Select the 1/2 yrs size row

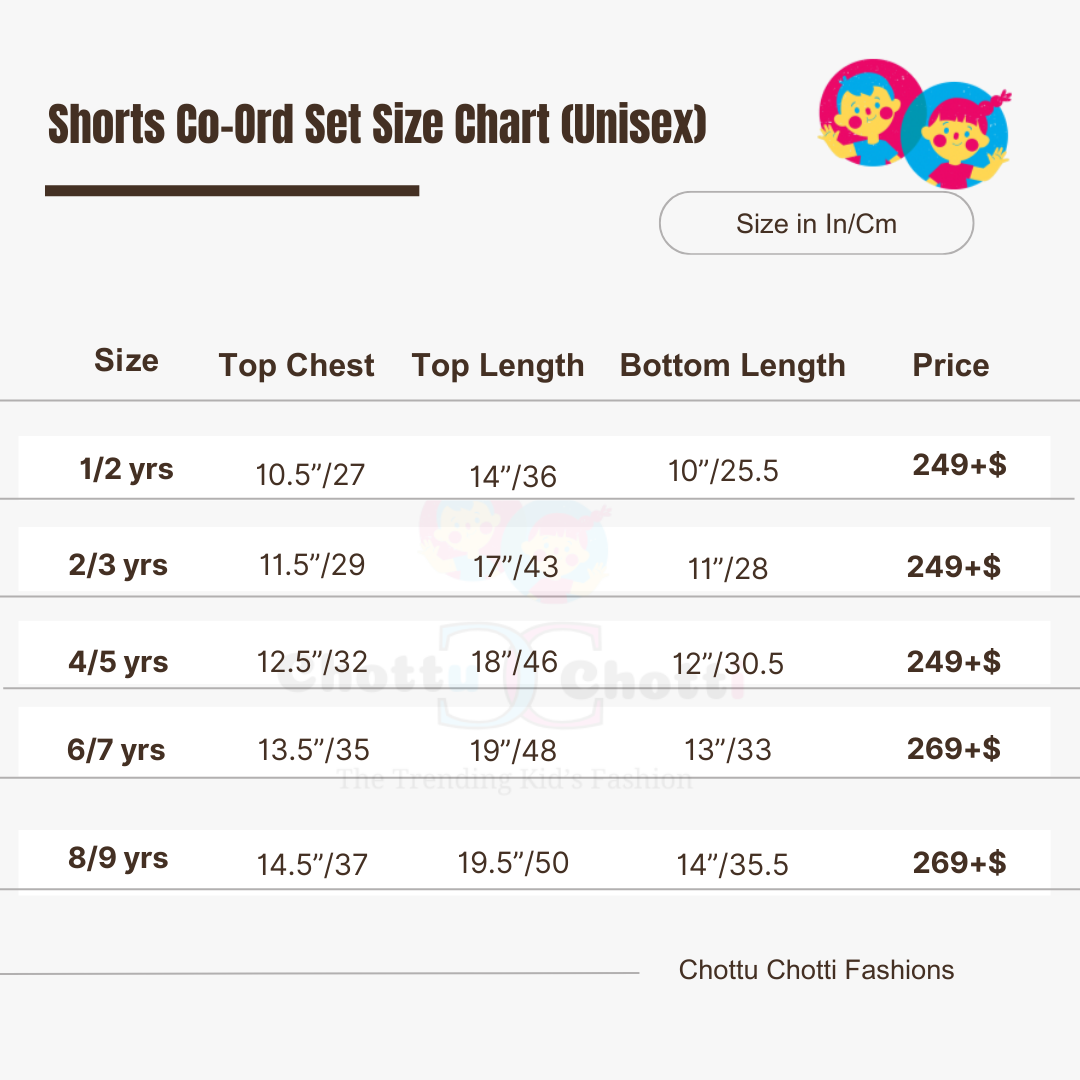pyautogui.click(x=534, y=467)
